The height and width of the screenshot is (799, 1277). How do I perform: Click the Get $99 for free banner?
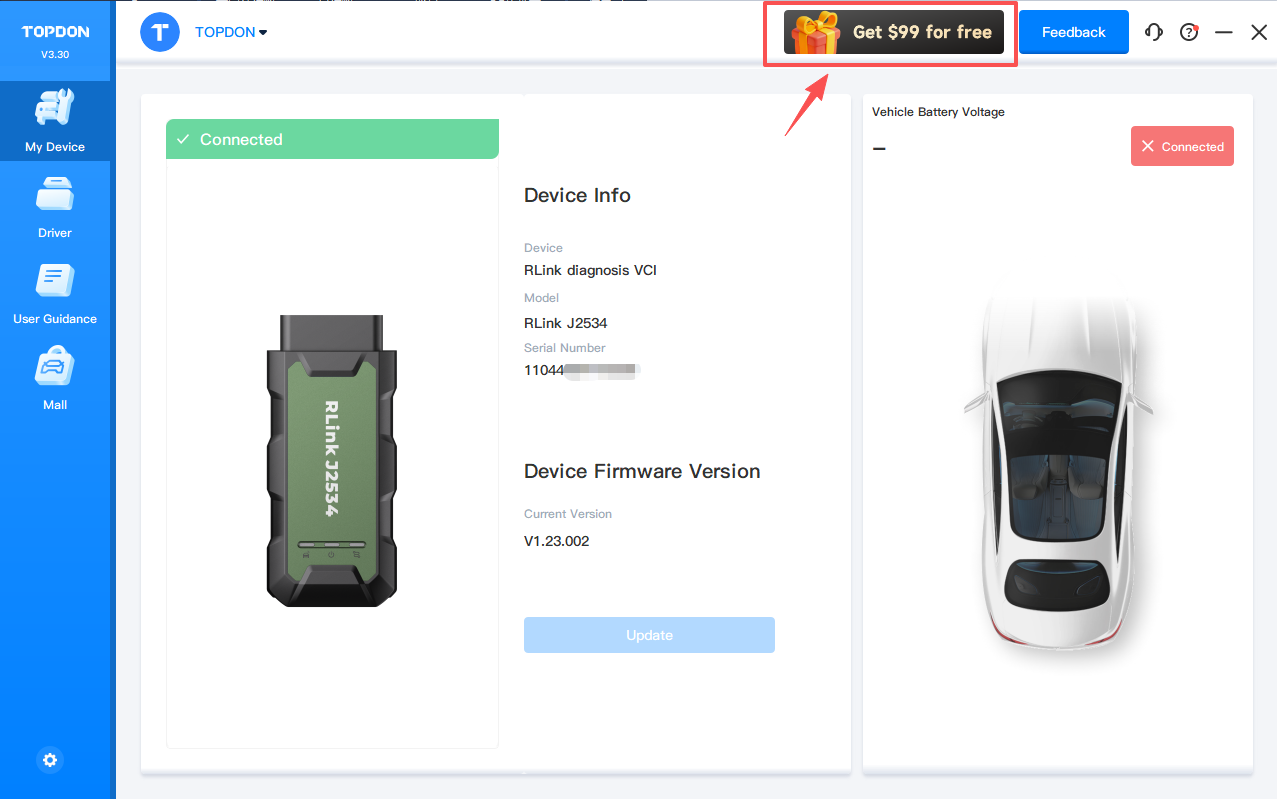tap(893, 32)
